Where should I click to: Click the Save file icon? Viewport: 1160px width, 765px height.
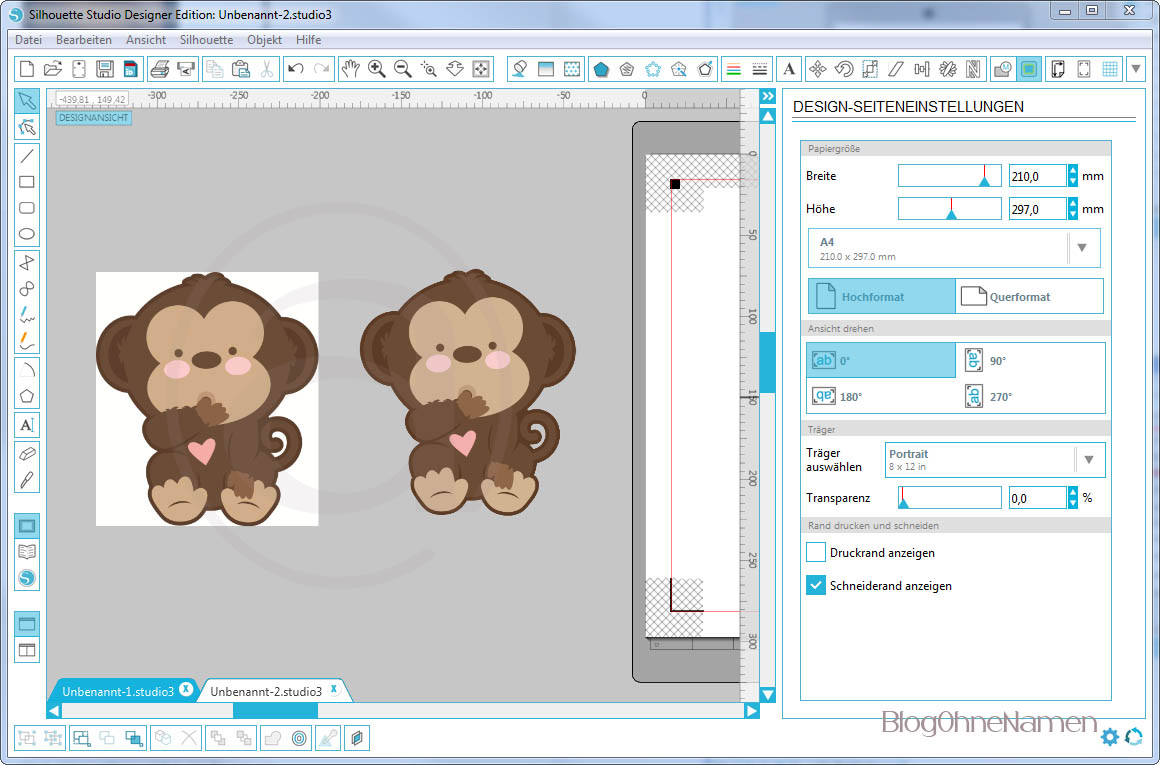pyautogui.click(x=104, y=69)
